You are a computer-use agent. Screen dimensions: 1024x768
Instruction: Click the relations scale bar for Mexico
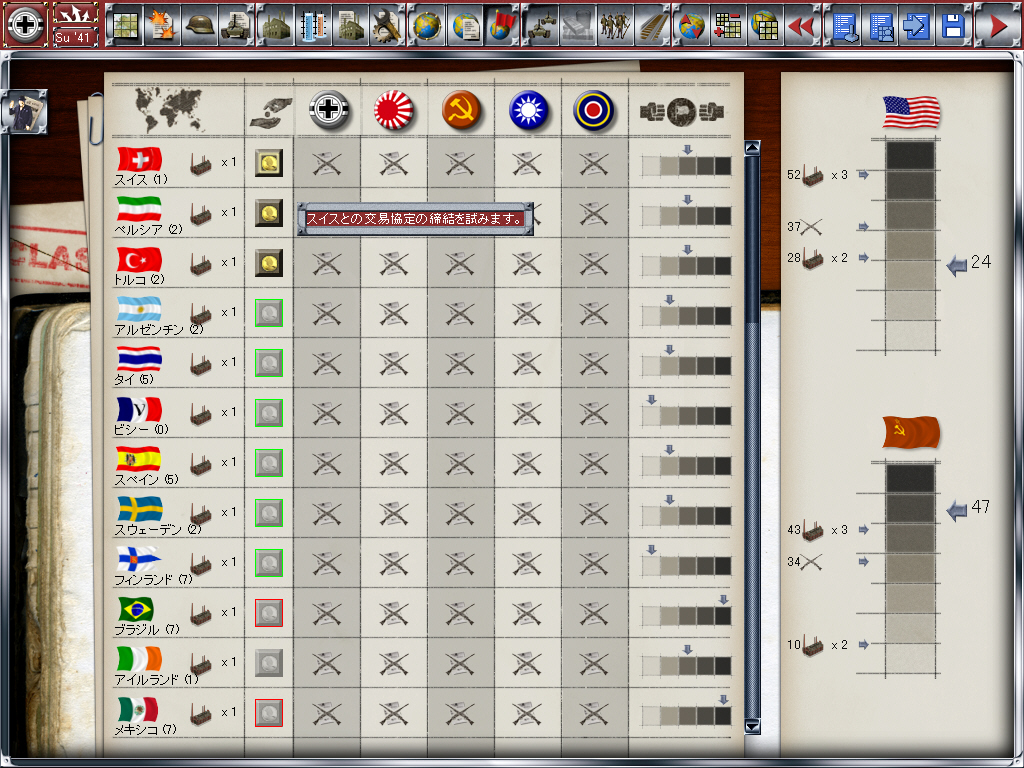coord(686,715)
